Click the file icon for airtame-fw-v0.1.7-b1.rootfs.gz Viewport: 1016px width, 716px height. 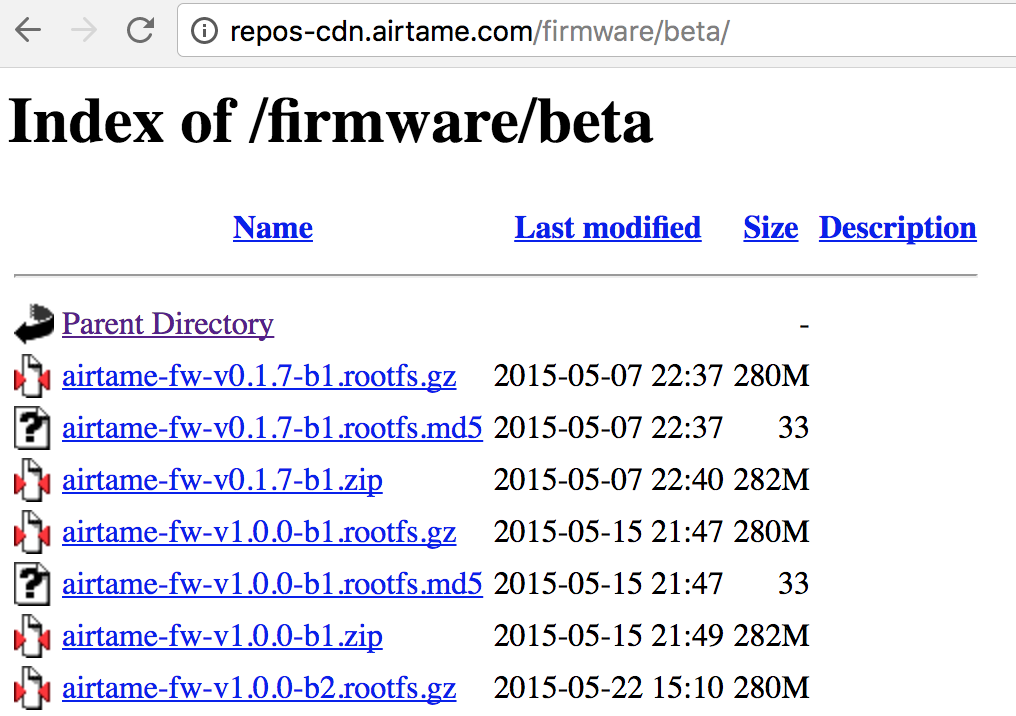[32, 376]
